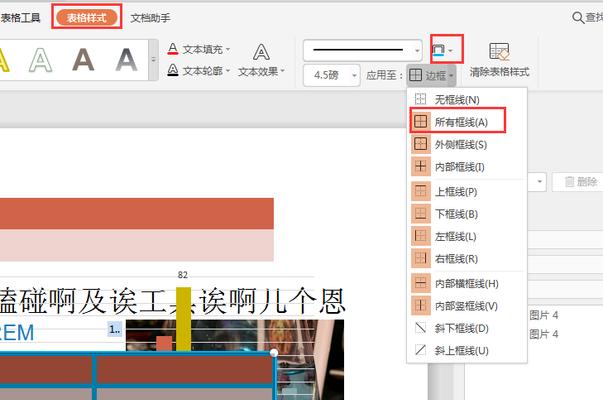Click the 内部横框线 icon

[421, 283]
